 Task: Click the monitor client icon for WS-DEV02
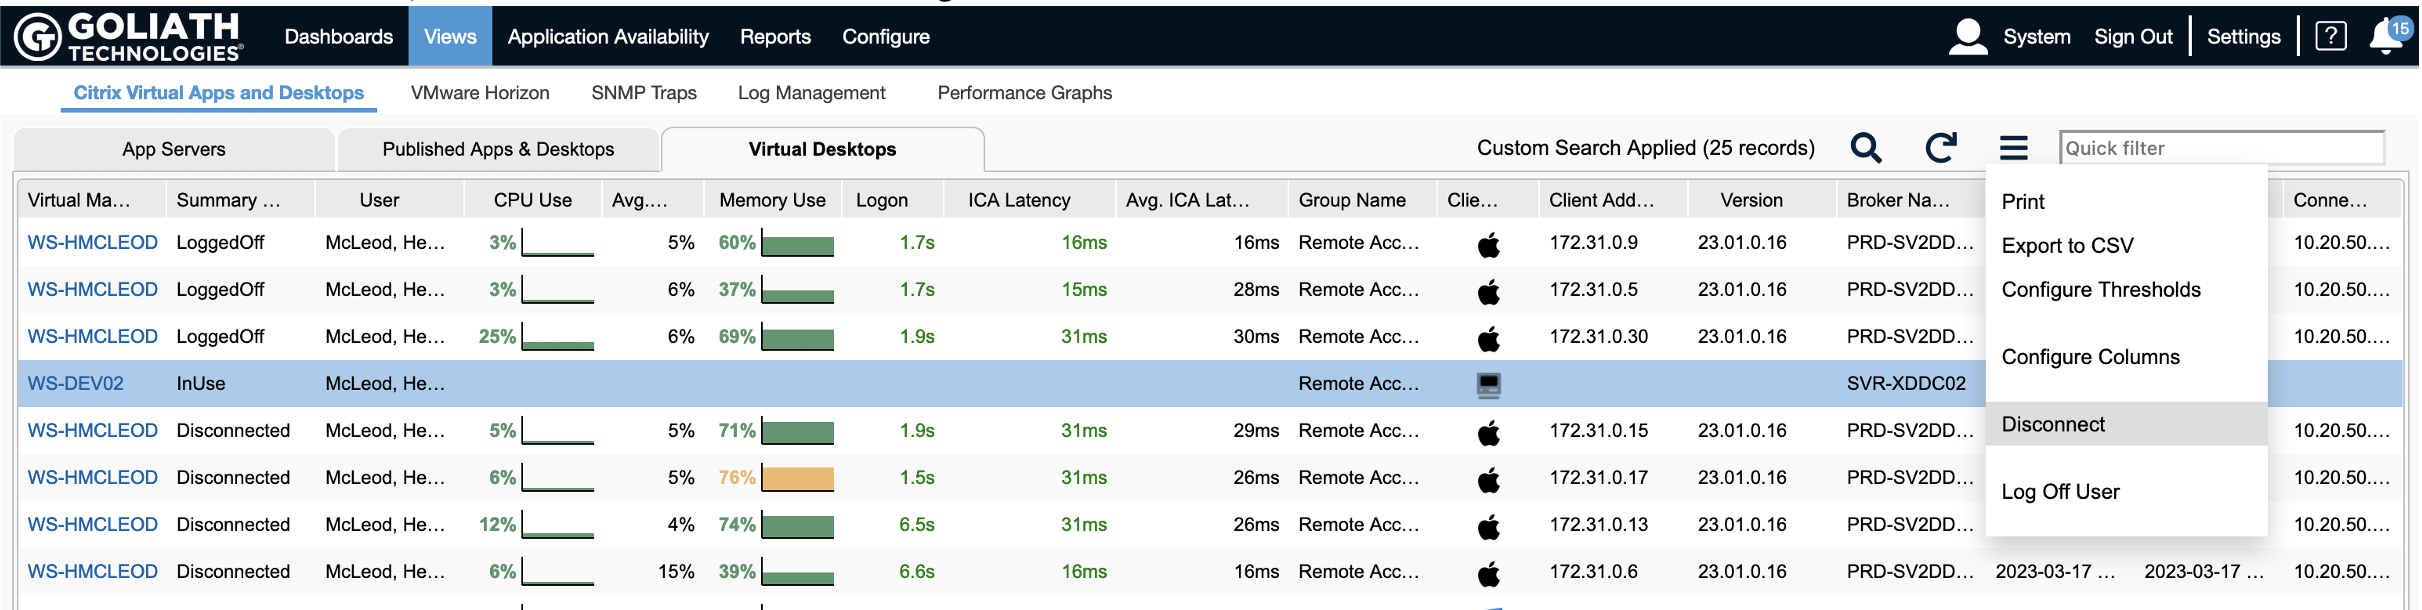pos(1488,384)
